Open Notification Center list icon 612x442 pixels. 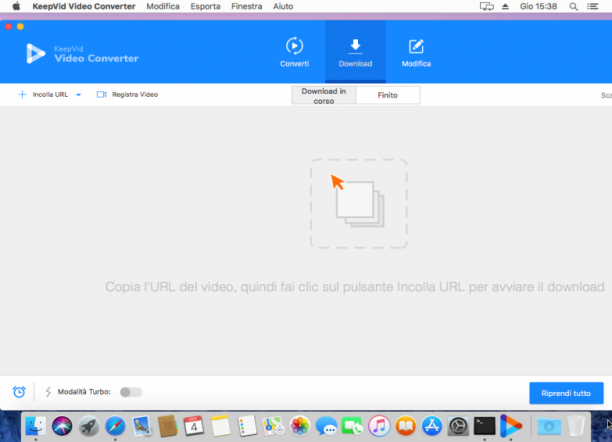click(593, 6)
